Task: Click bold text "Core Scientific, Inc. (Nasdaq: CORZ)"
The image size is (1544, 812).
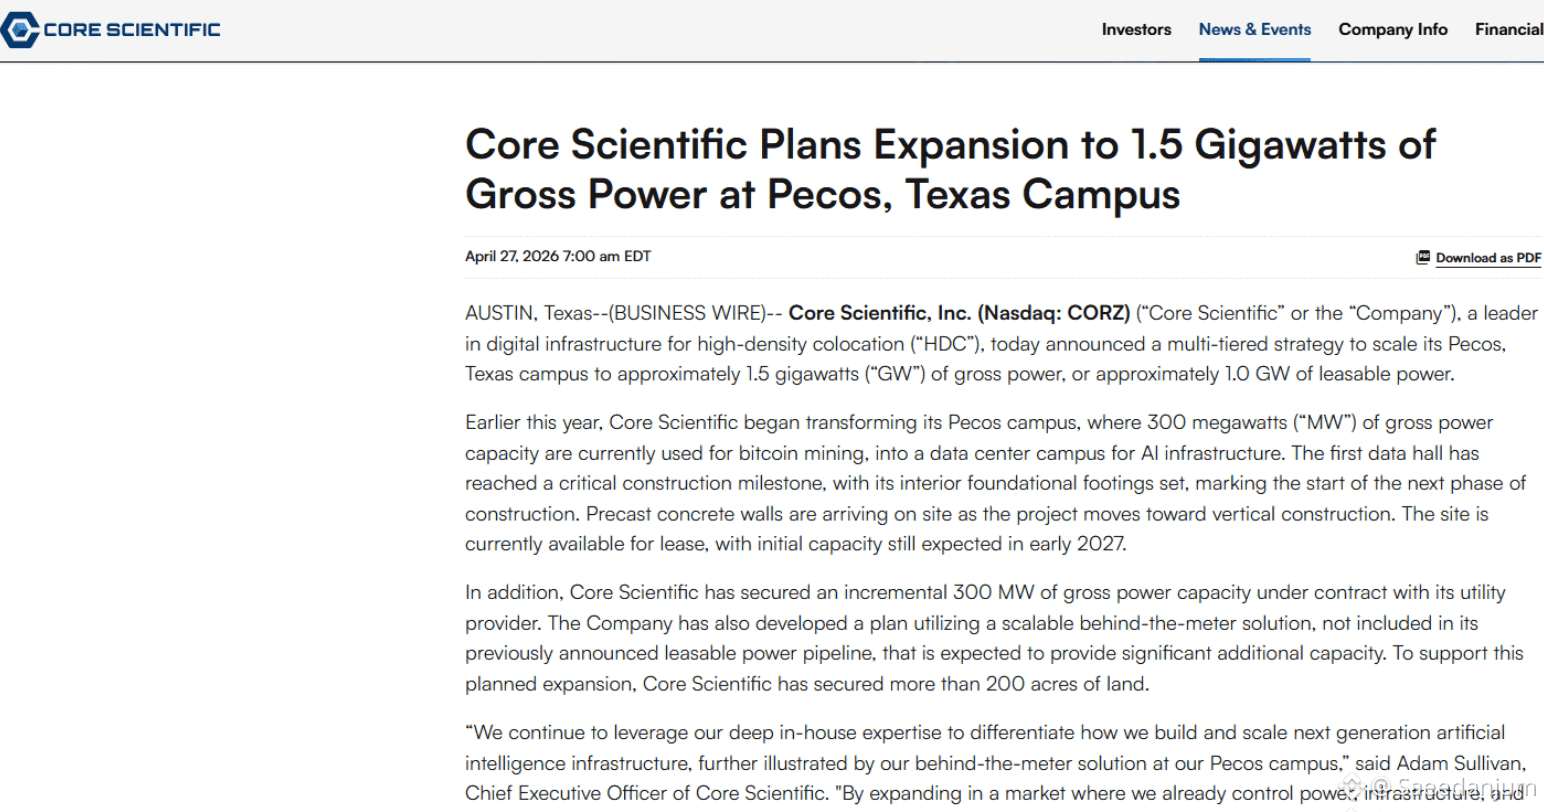Action: click(959, 313)
